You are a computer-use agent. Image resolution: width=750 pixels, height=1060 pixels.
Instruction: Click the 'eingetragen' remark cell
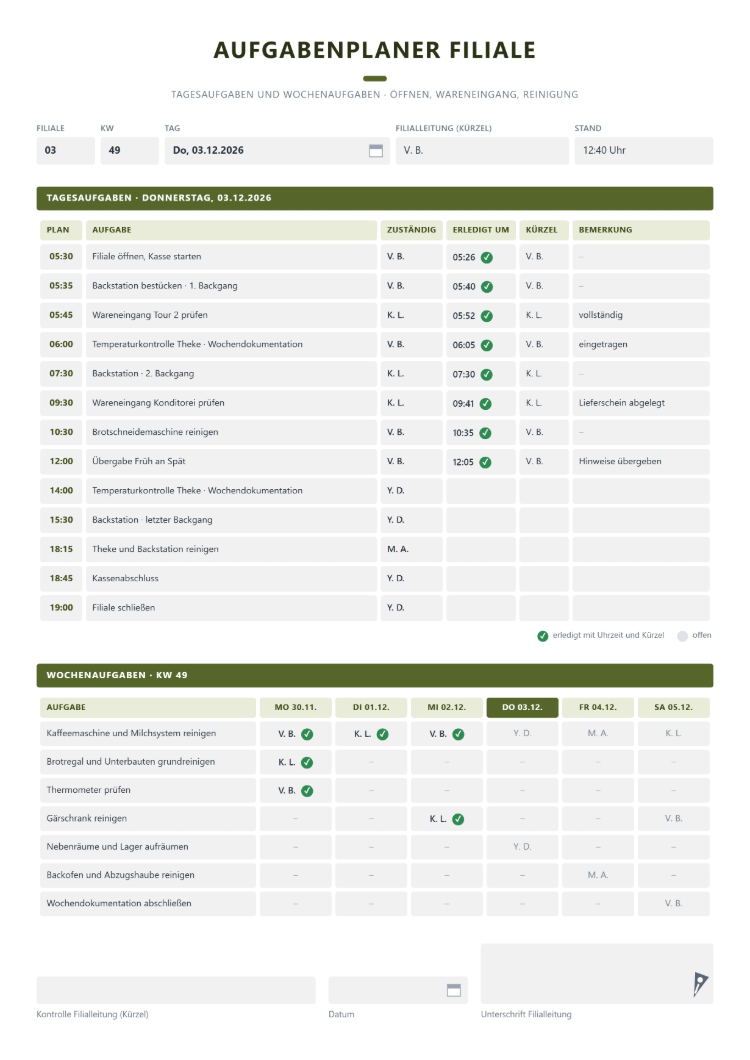pos(641,344)
